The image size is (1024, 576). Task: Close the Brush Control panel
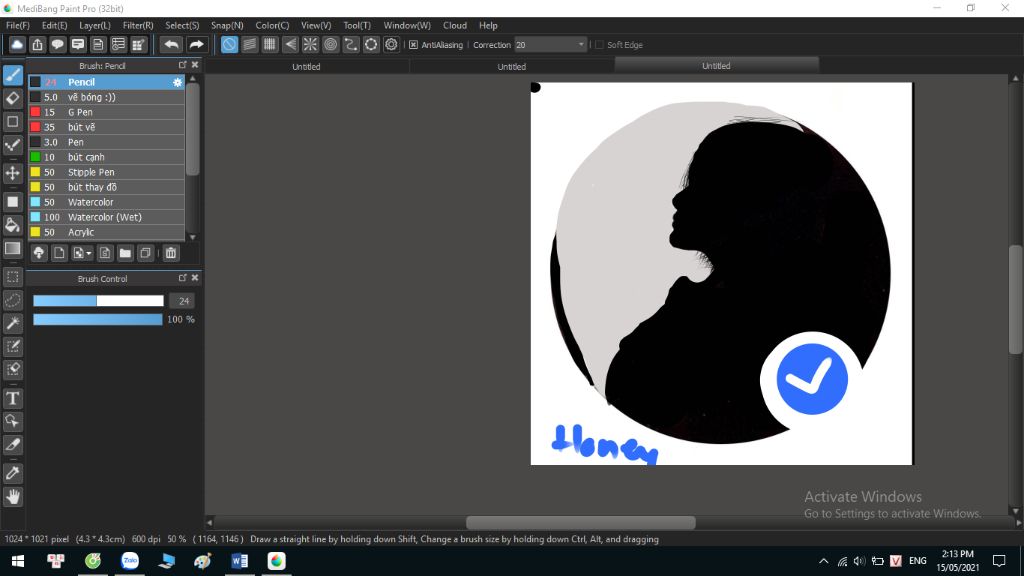(x=195, y=278)
